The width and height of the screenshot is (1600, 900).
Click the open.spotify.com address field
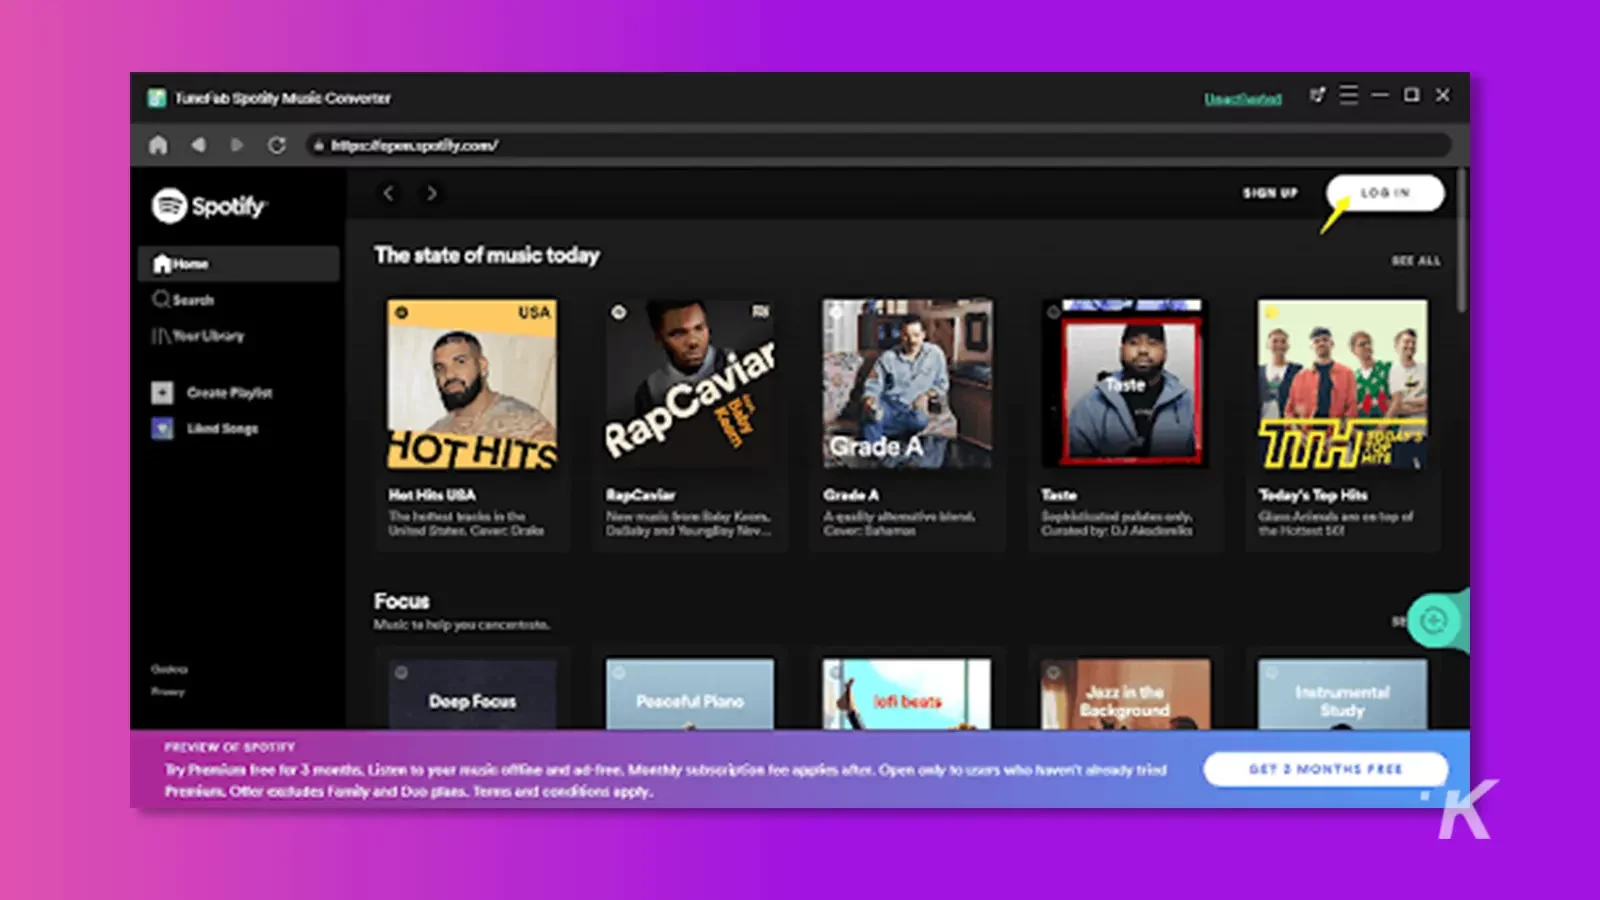(x=880, y=145)
